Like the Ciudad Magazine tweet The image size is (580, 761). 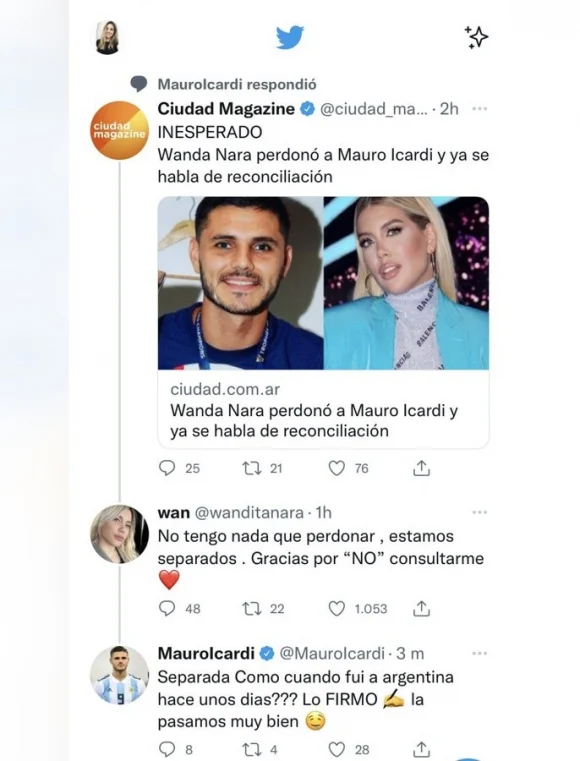[x=336, y=468]
